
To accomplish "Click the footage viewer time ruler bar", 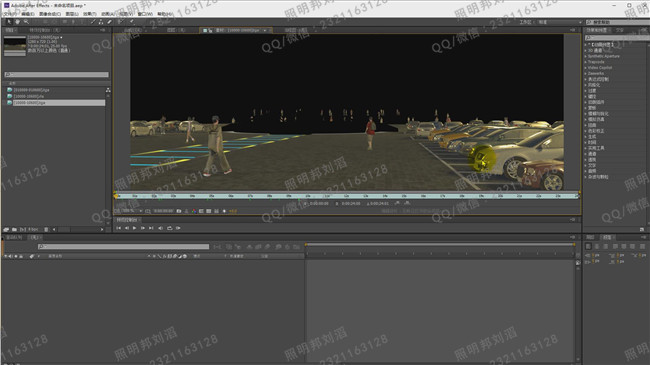I will 347,196.
